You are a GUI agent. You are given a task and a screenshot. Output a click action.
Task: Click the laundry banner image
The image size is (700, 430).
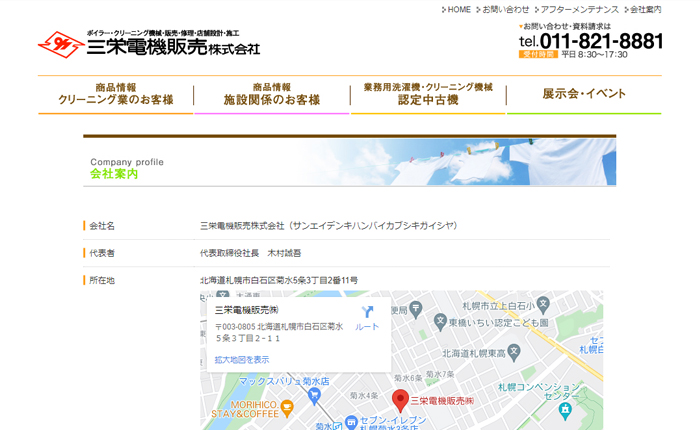[x=350, y=162]
